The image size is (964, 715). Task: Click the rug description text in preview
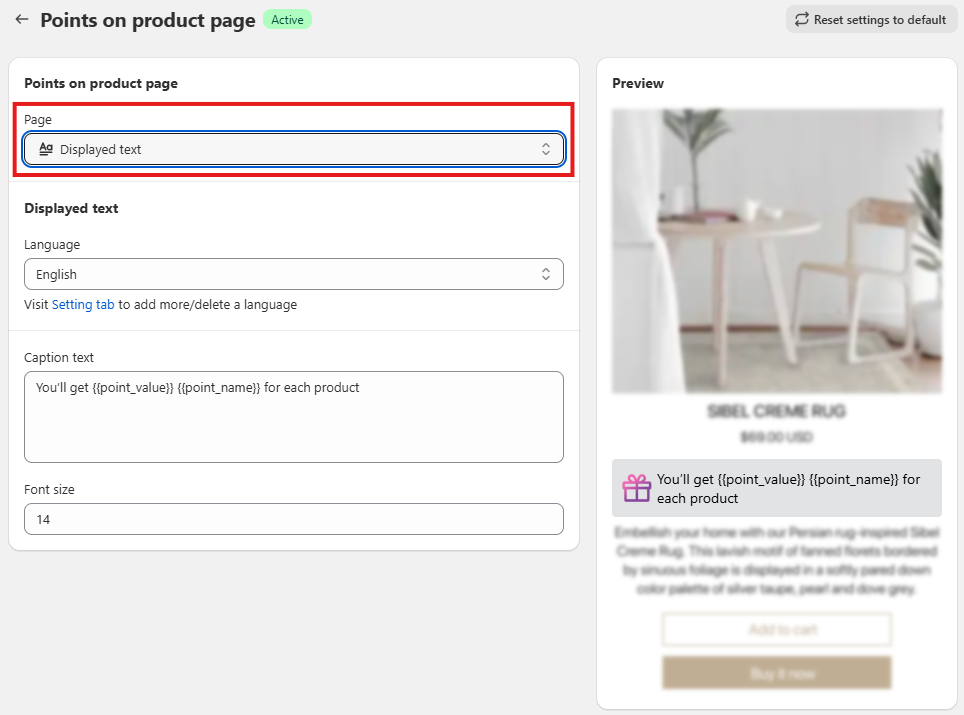point(776,560)
